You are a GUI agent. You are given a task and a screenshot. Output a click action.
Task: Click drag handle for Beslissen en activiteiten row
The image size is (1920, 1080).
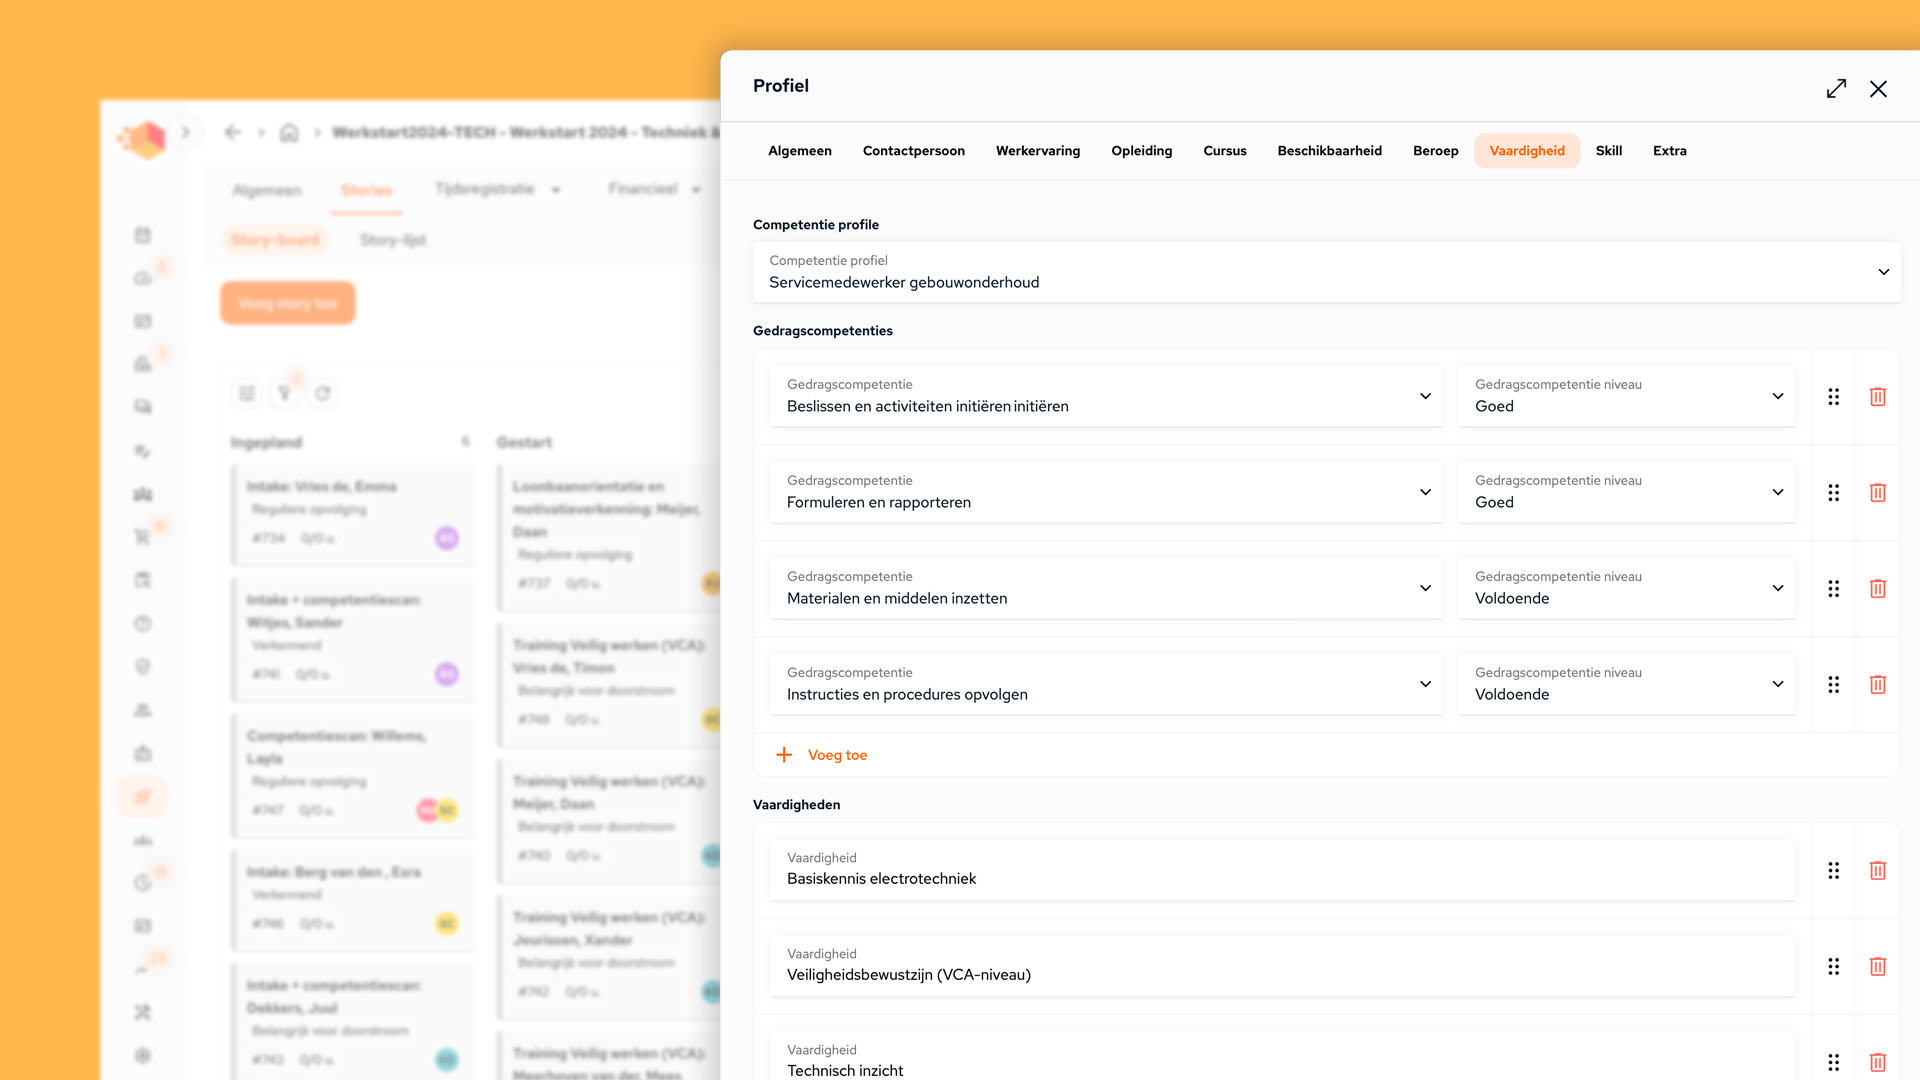point(1833,397)
